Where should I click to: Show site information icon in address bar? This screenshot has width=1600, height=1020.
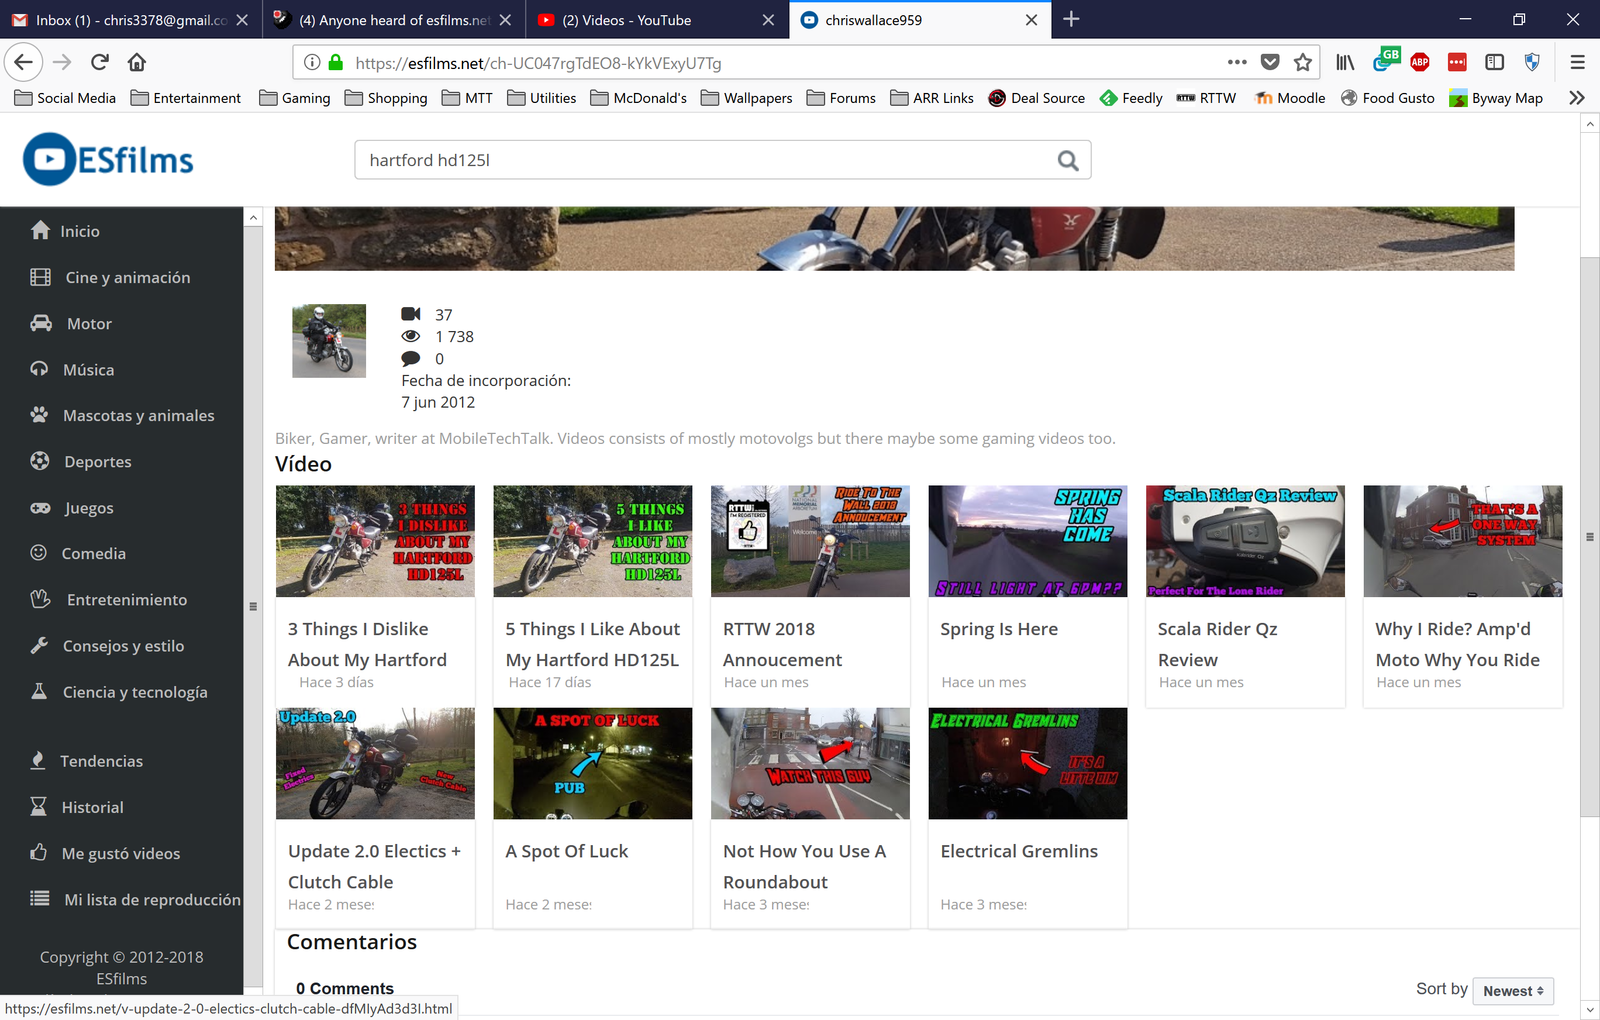[312, 62]
